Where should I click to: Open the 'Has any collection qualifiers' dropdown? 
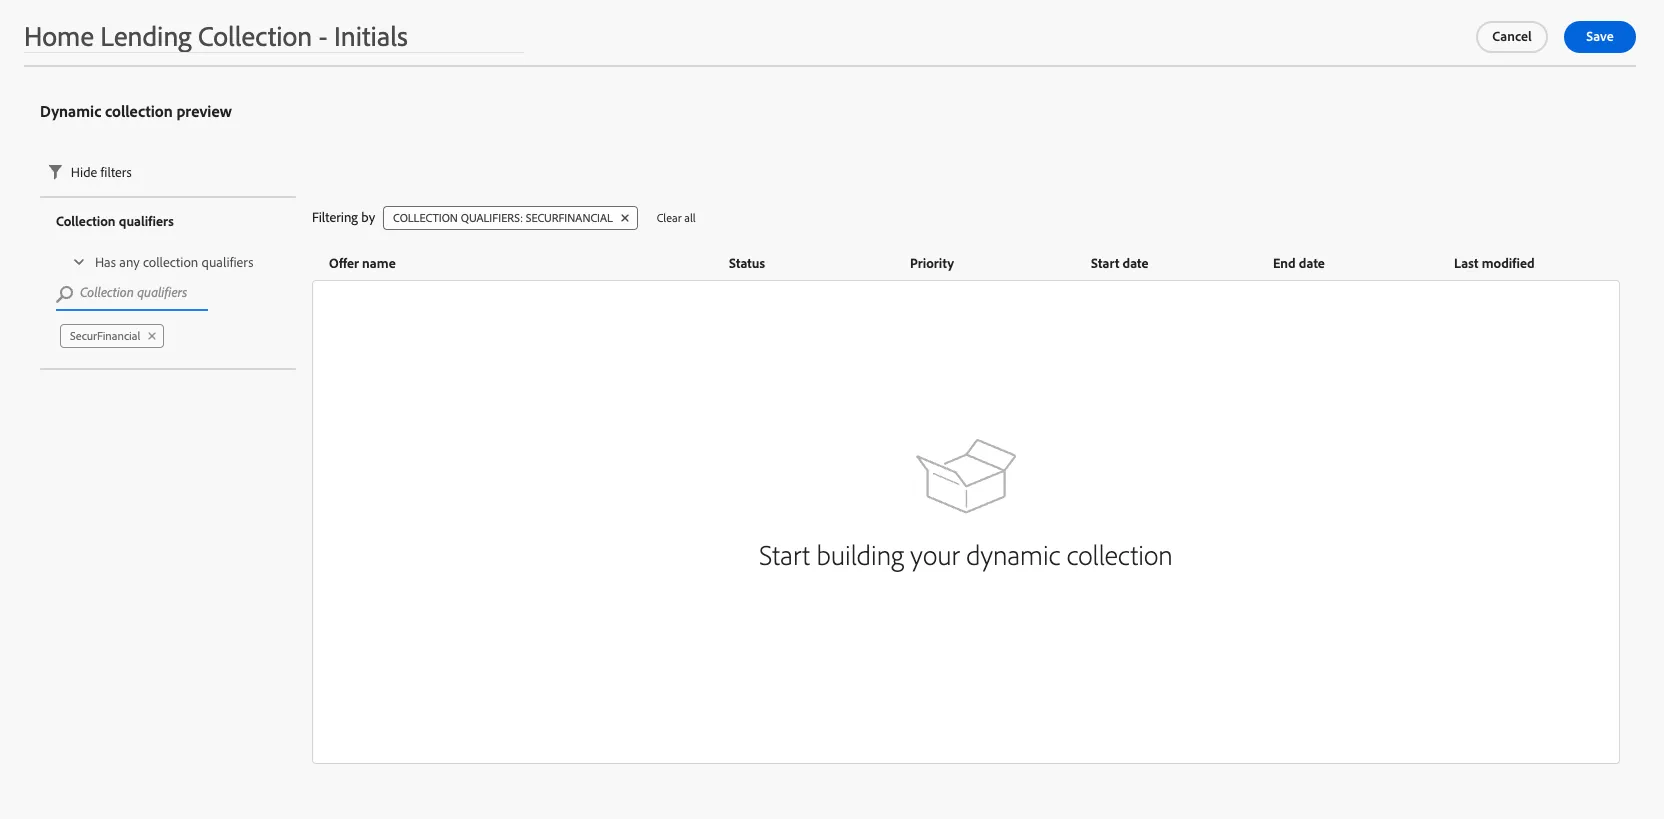(x=164, y=262)
